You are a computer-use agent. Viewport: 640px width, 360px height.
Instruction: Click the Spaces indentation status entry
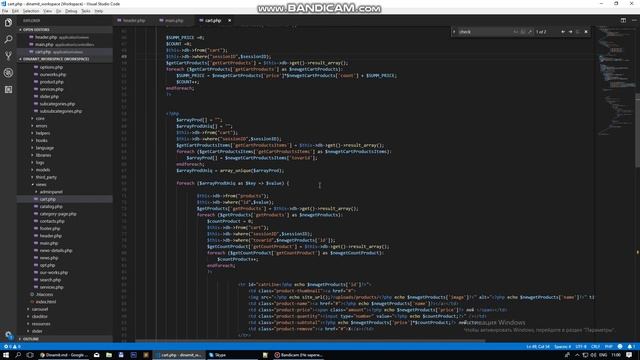coord(562,347)
